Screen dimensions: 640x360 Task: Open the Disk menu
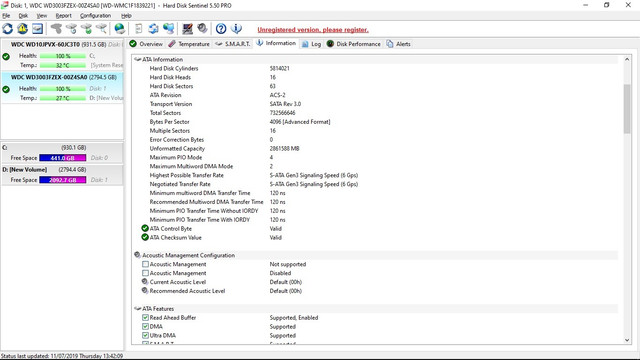click(x=23, y=16)
